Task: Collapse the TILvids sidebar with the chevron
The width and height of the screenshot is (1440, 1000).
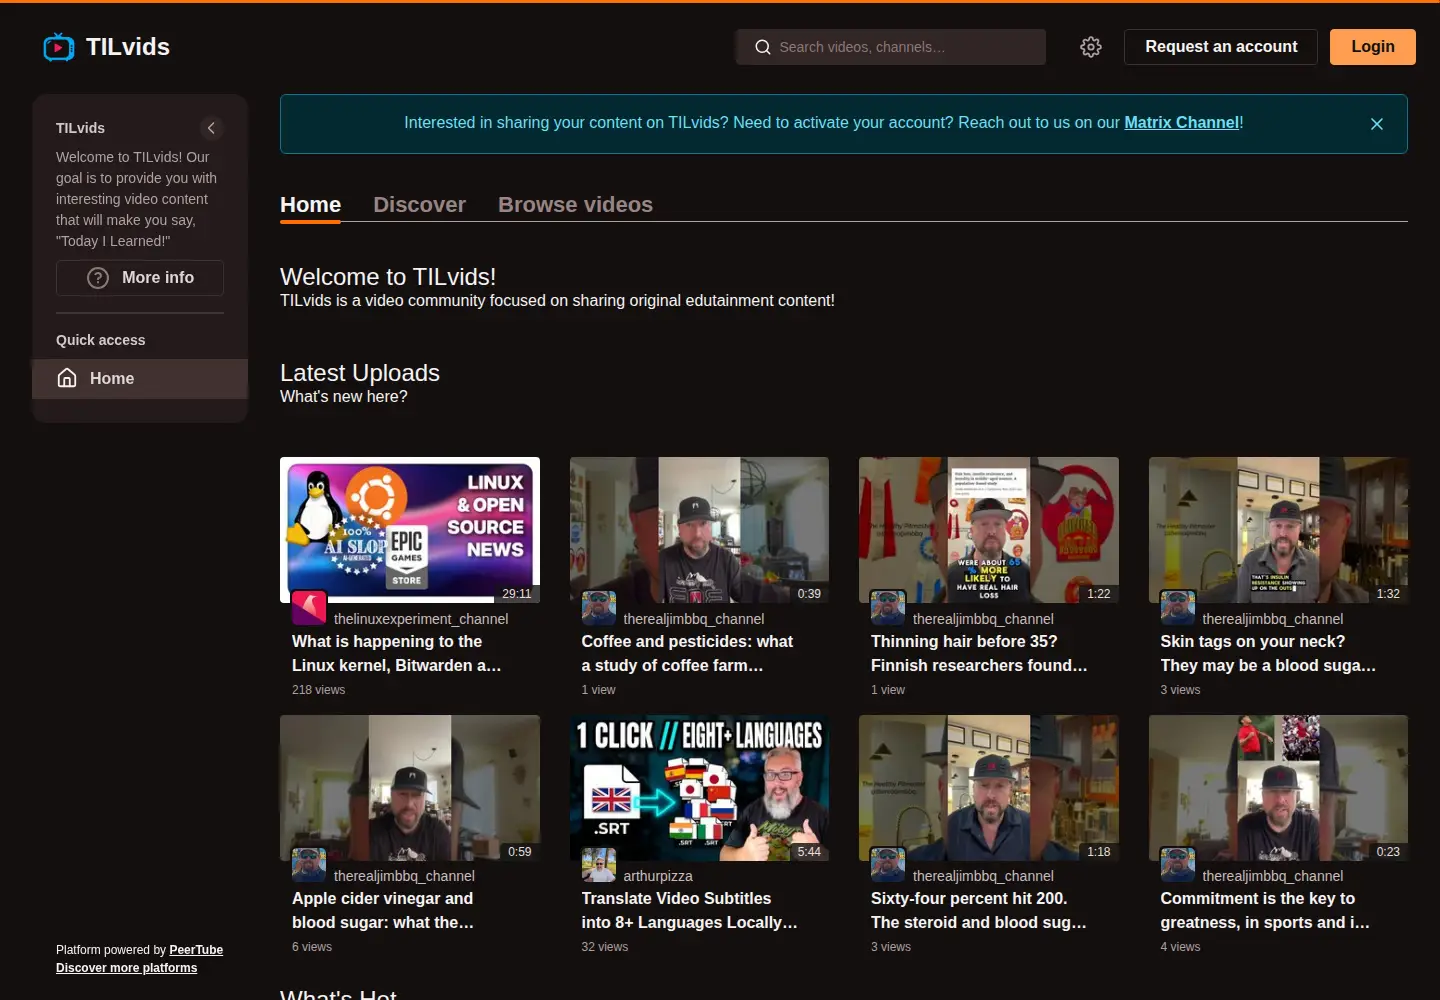Action: tap(211, 128)
